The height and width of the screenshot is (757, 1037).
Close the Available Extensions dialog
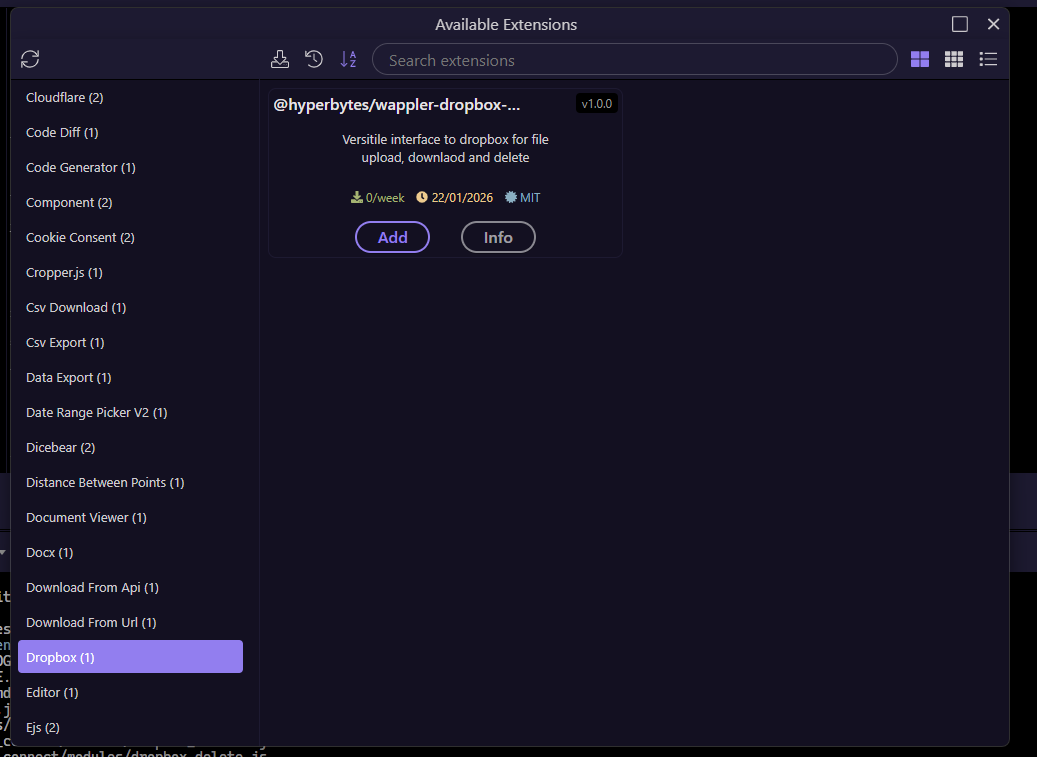993,24
